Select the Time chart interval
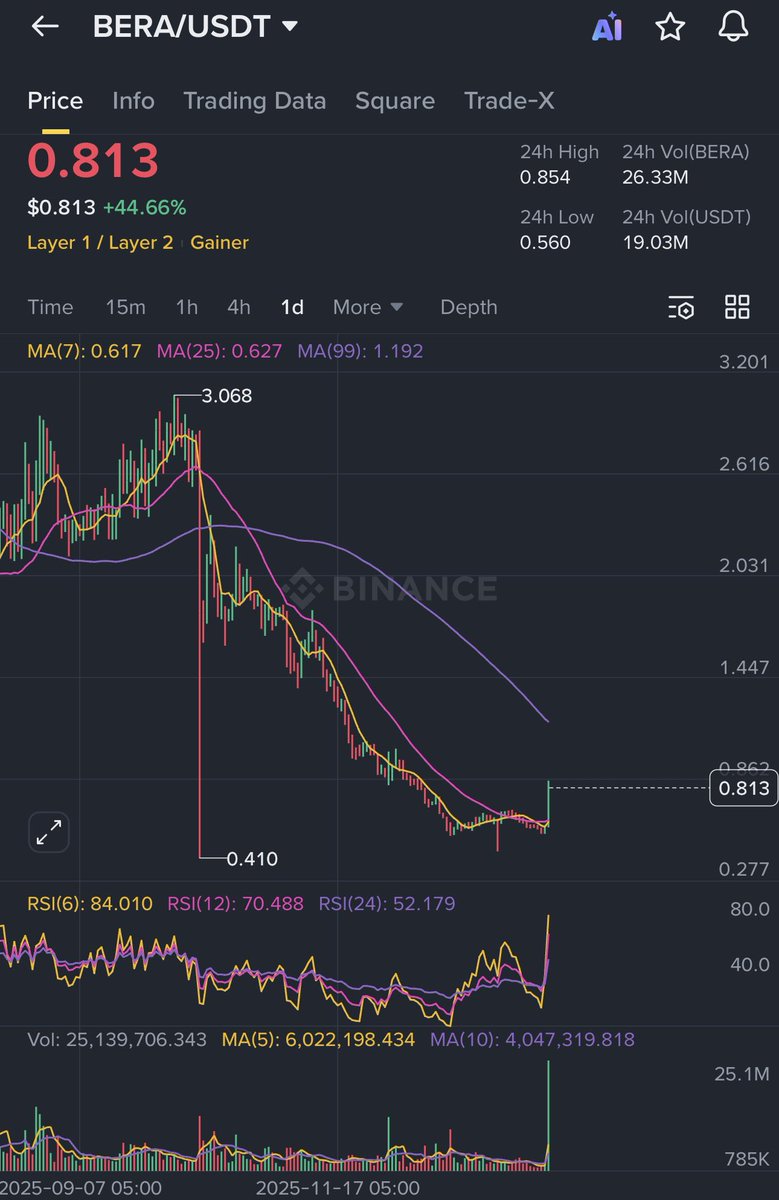The height and width of the screenshot is (1200, 779). click(50, 307)
